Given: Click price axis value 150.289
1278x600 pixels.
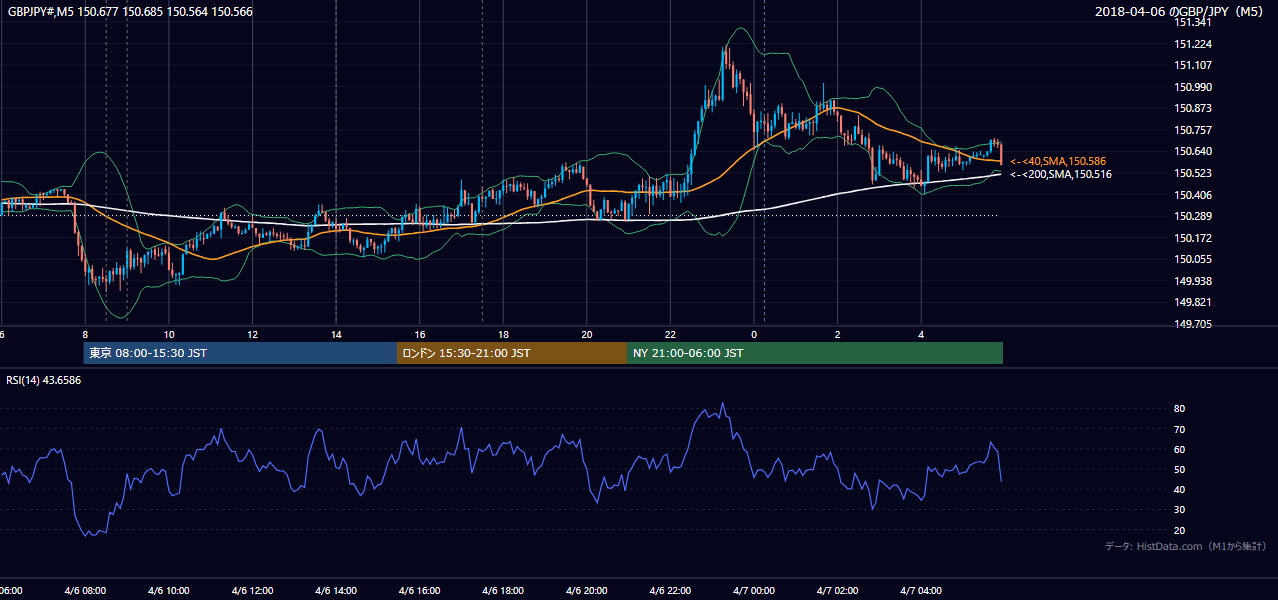Looking at the screenshot, I should coord(1193,216).
